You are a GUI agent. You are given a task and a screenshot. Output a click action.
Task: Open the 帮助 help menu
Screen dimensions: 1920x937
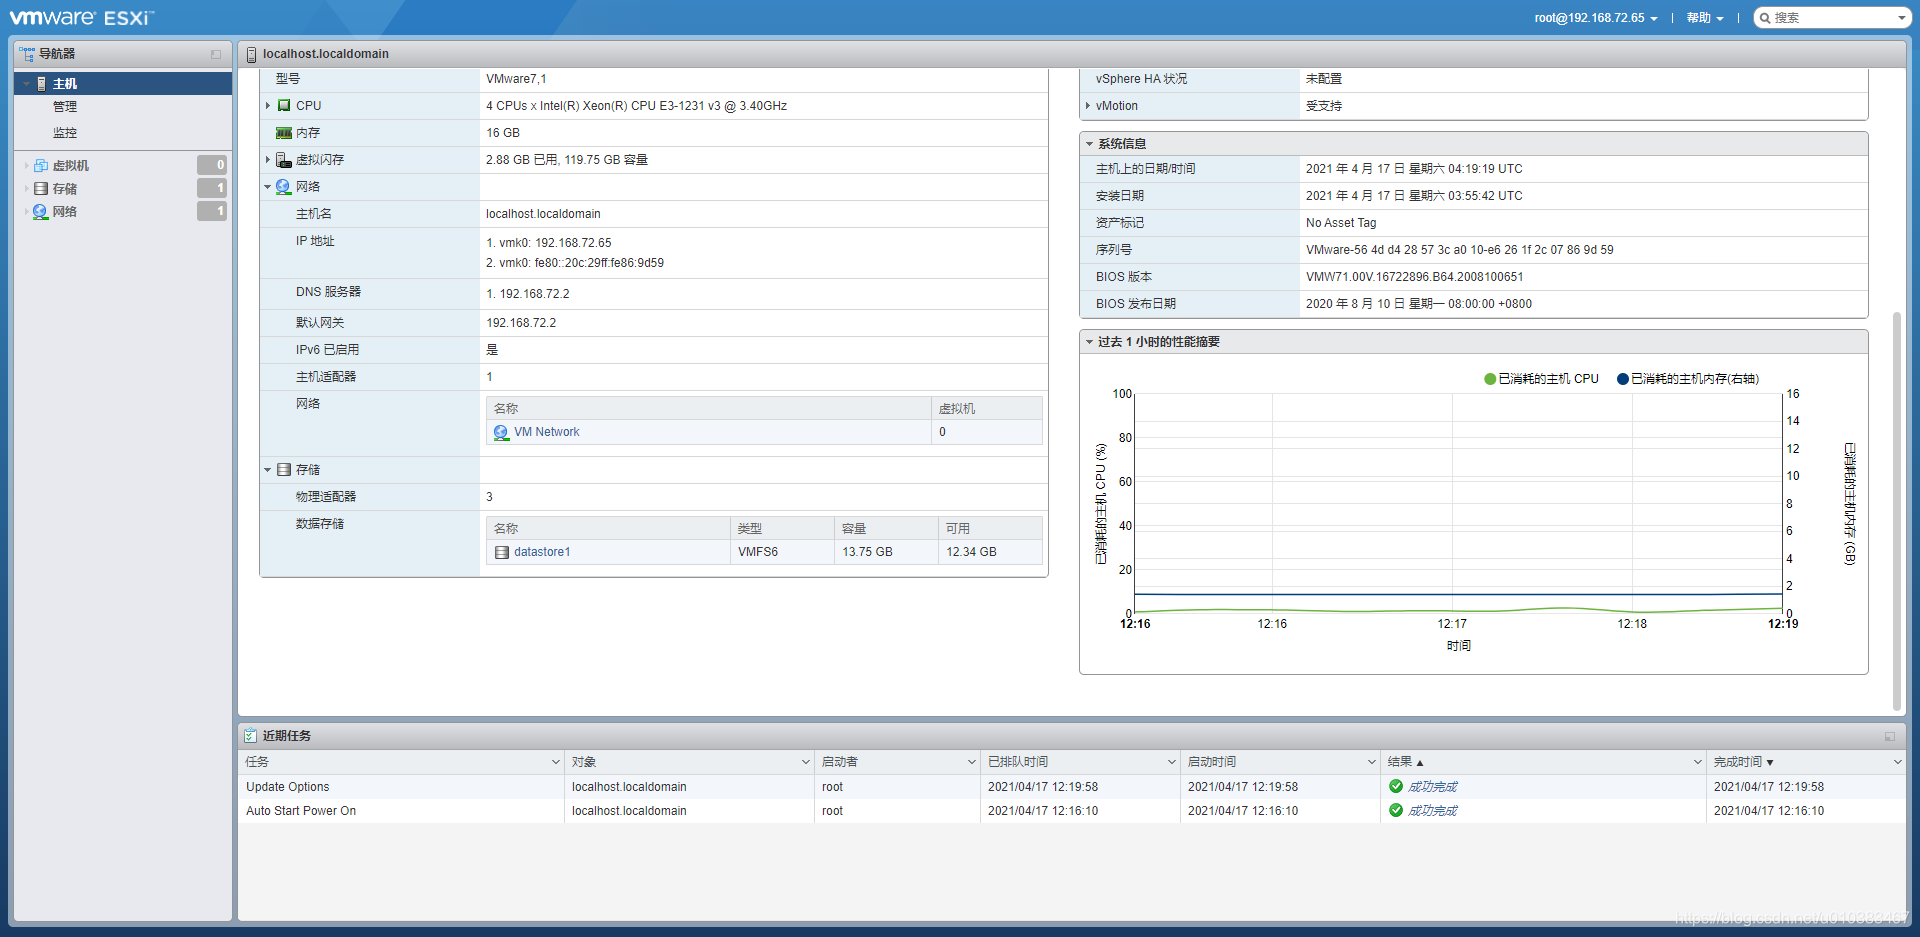(x=1705, y=18)
